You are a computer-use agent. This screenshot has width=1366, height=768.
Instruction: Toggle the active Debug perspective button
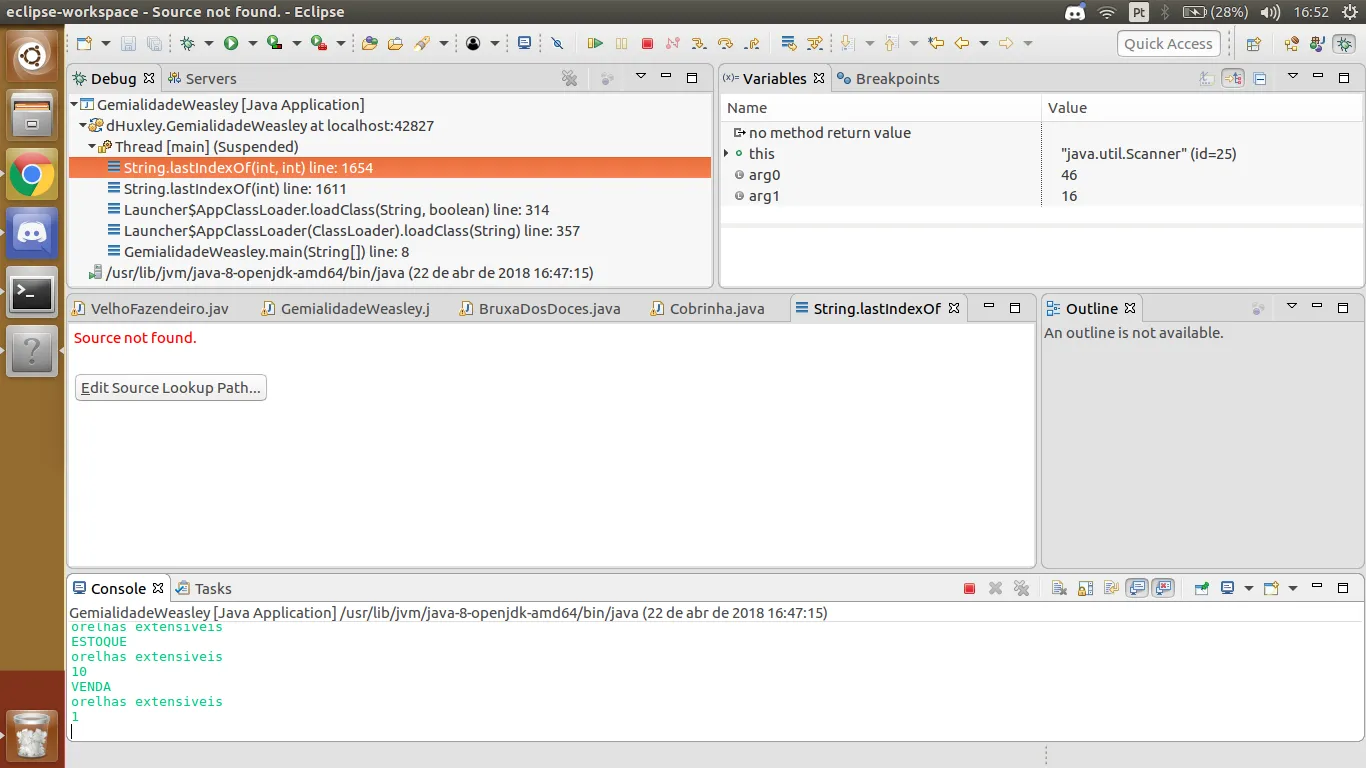click(x=1344, y=43)
